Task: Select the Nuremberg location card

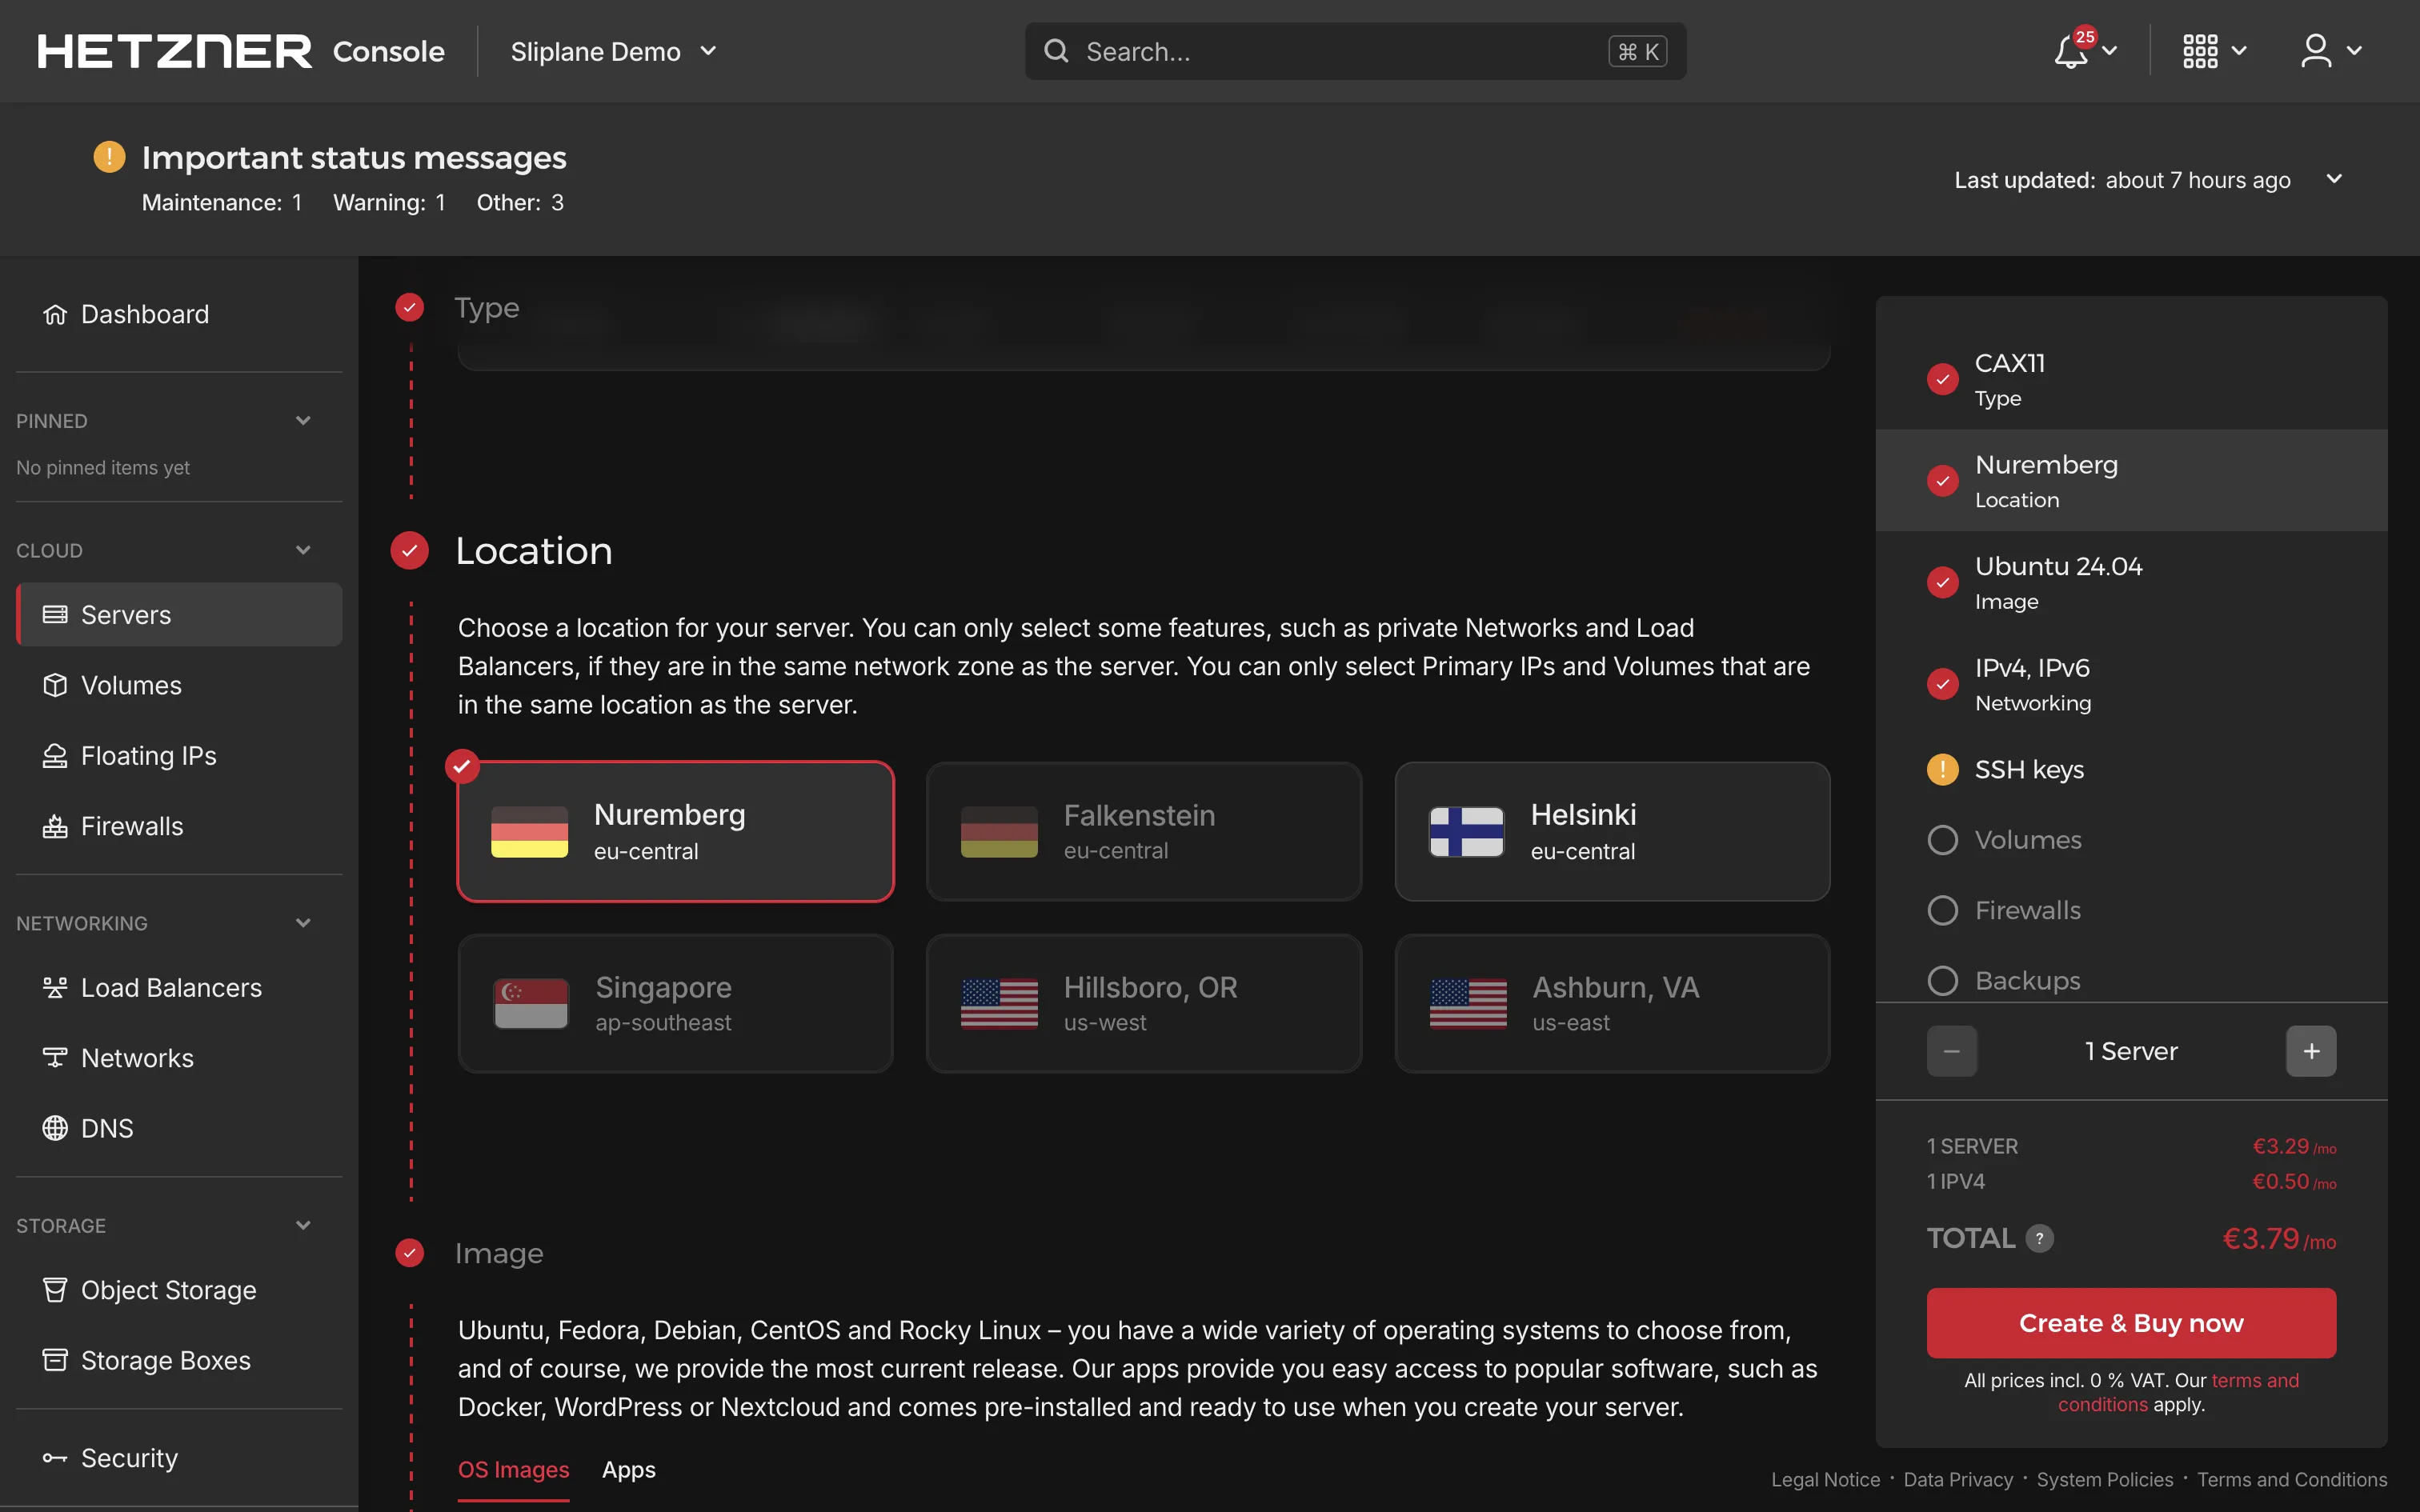Action: (676, 832)
